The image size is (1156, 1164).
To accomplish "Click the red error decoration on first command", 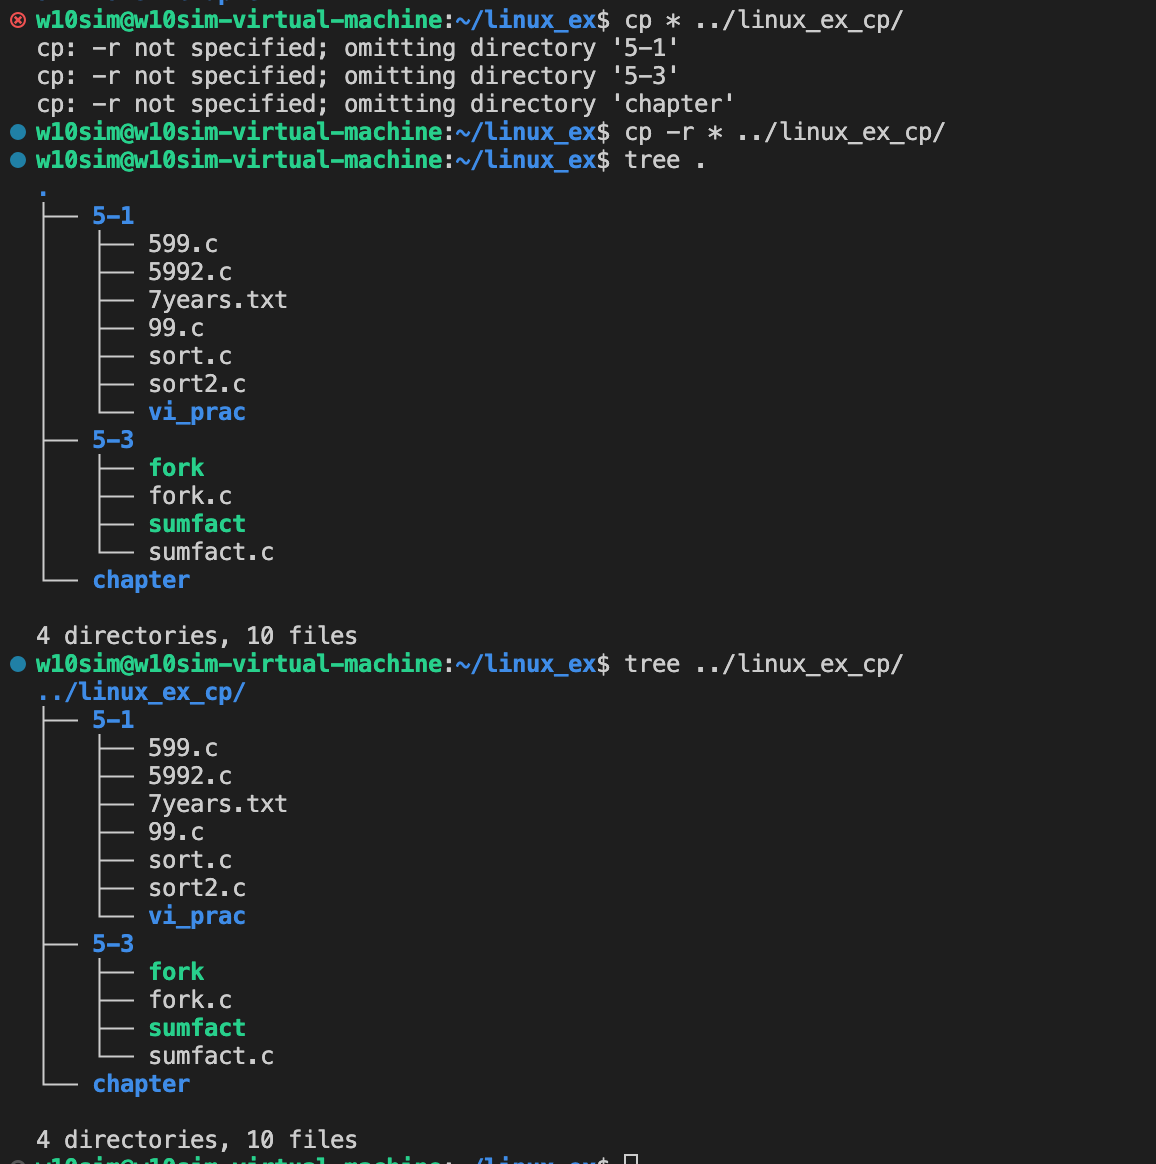I will tap(18, 20).
